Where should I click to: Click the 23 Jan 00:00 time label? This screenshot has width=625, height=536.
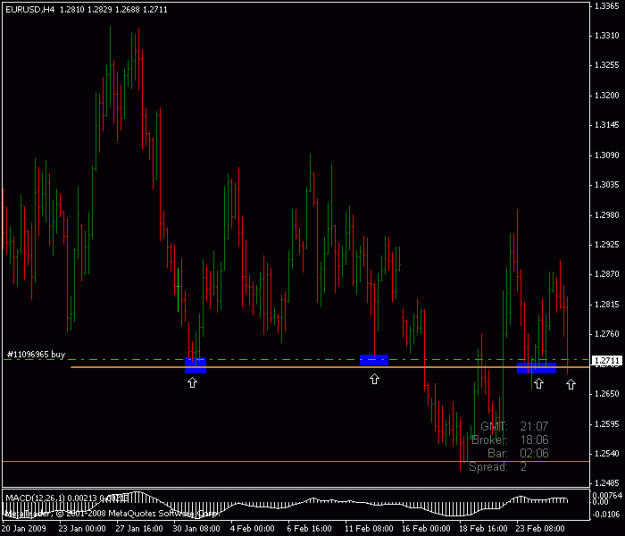point(82,529)
